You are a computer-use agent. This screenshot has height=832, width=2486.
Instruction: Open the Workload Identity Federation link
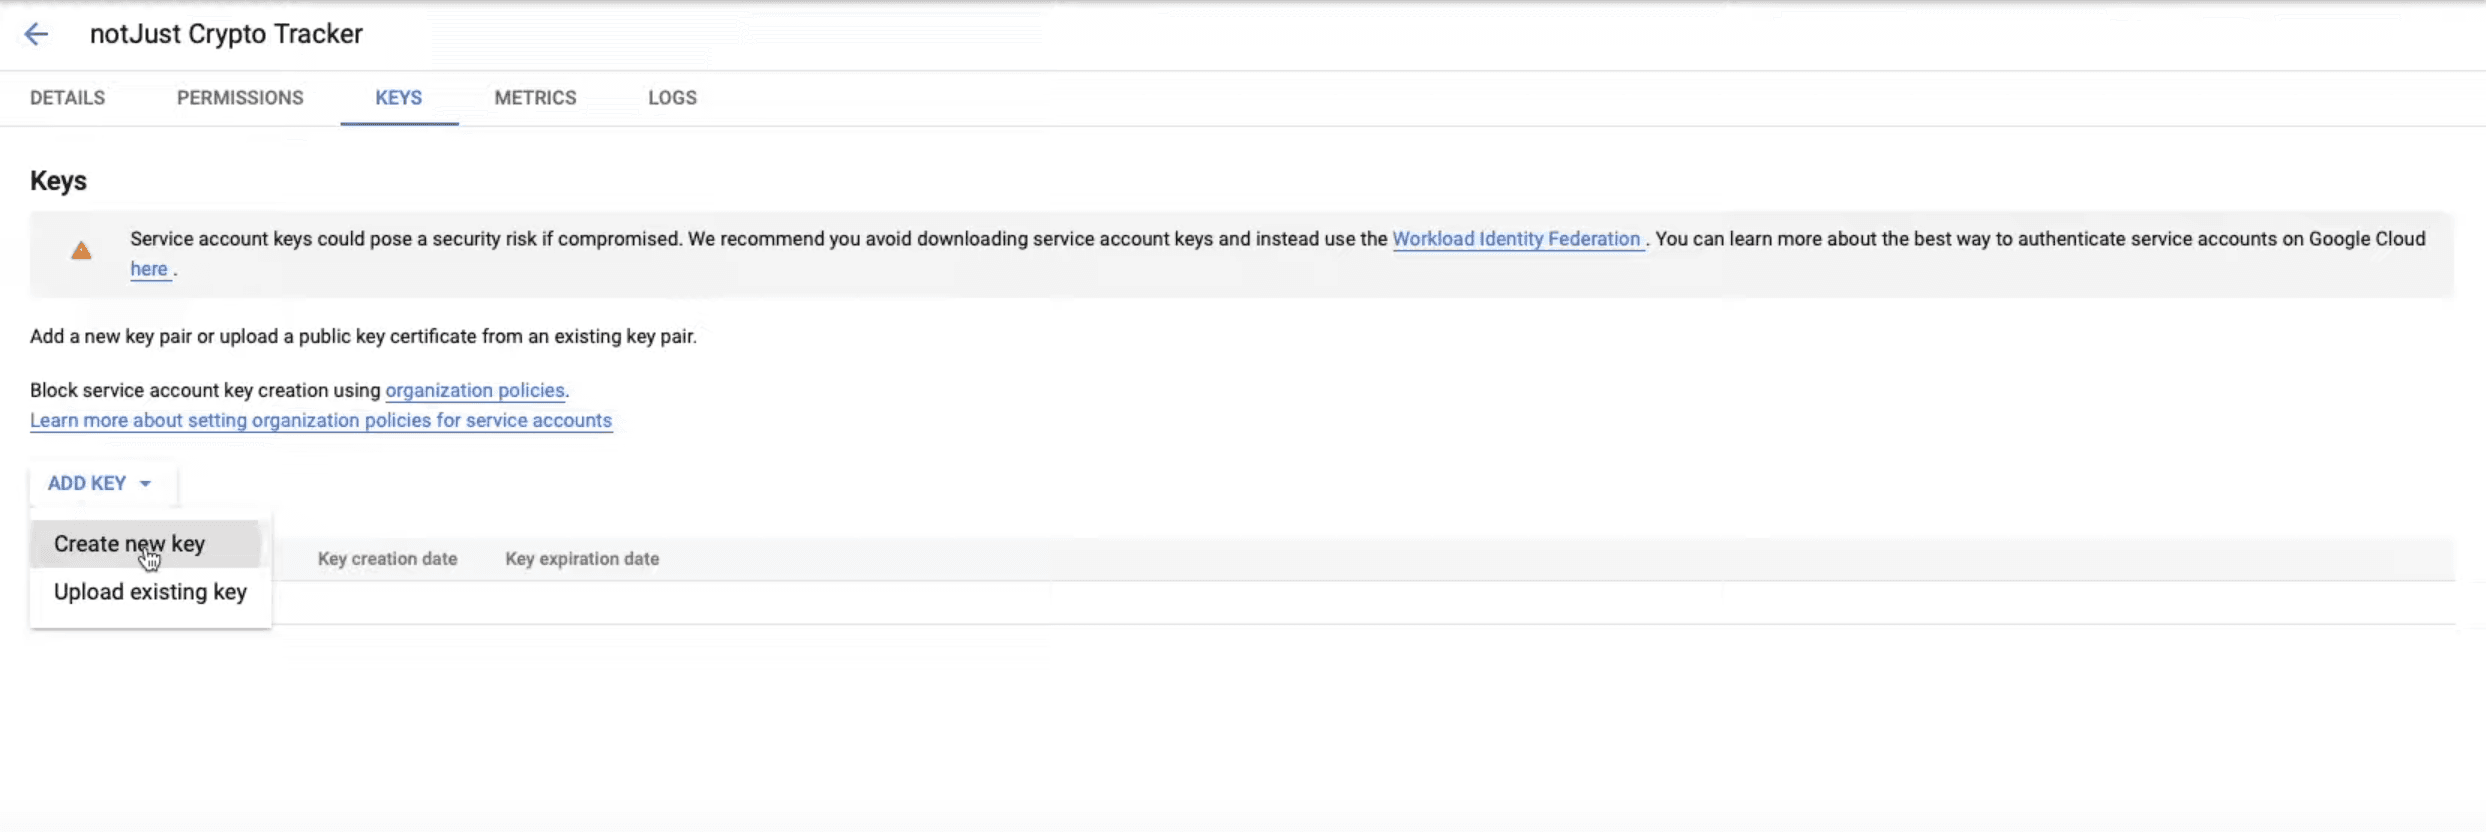[x=1516, y=239]
